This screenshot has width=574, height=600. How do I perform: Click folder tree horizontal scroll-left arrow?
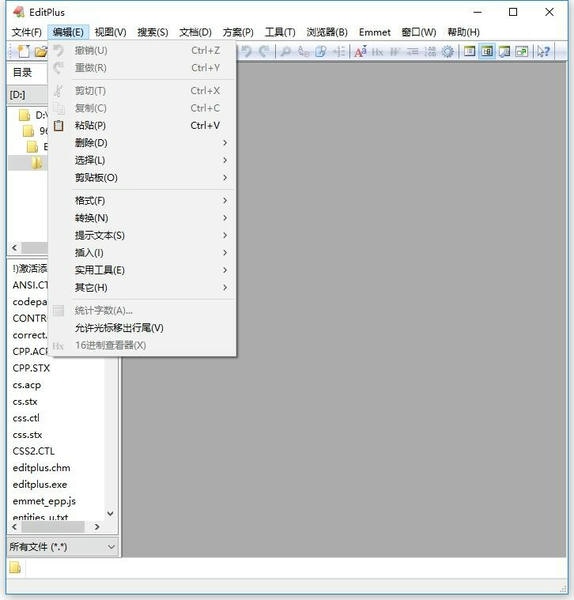coord(15,248)
